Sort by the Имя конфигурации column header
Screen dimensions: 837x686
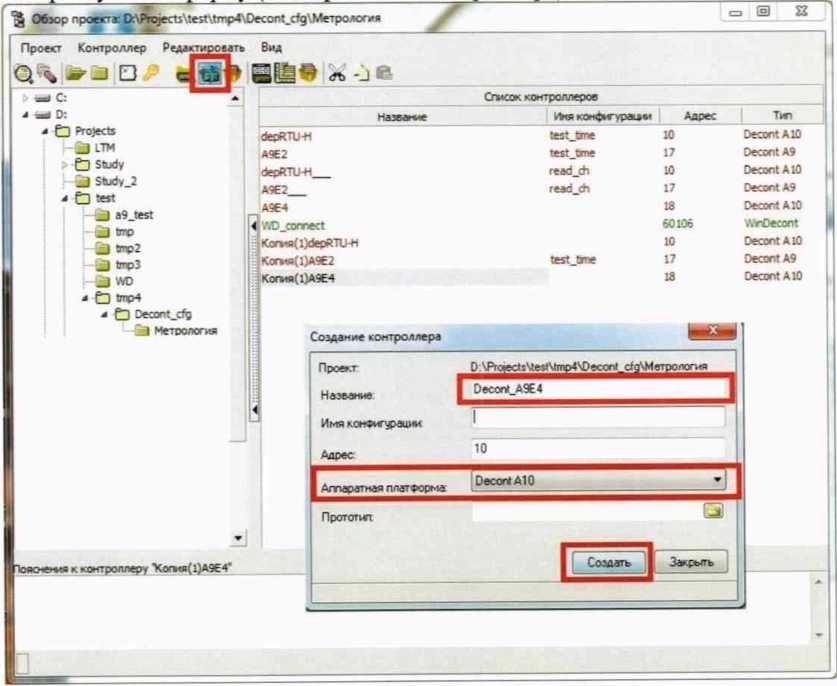pyautogui.click(x=602, y=116)
